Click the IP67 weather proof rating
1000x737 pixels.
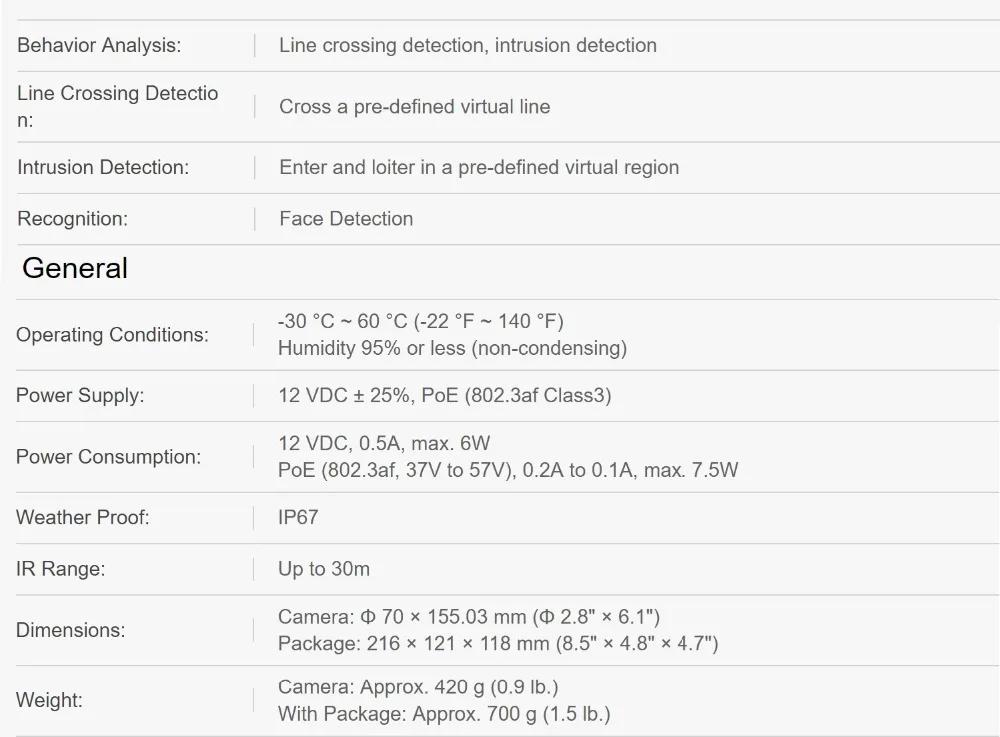coord(298,517)
